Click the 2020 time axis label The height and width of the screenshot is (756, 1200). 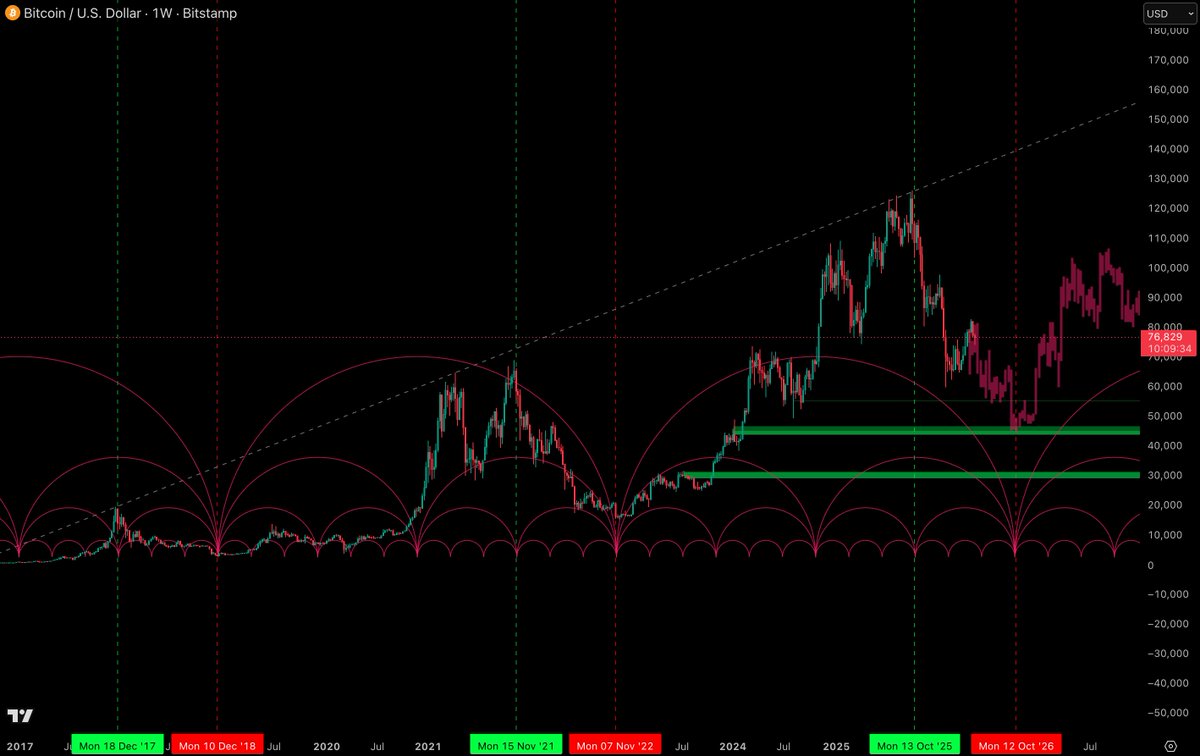tap(327, 746)
